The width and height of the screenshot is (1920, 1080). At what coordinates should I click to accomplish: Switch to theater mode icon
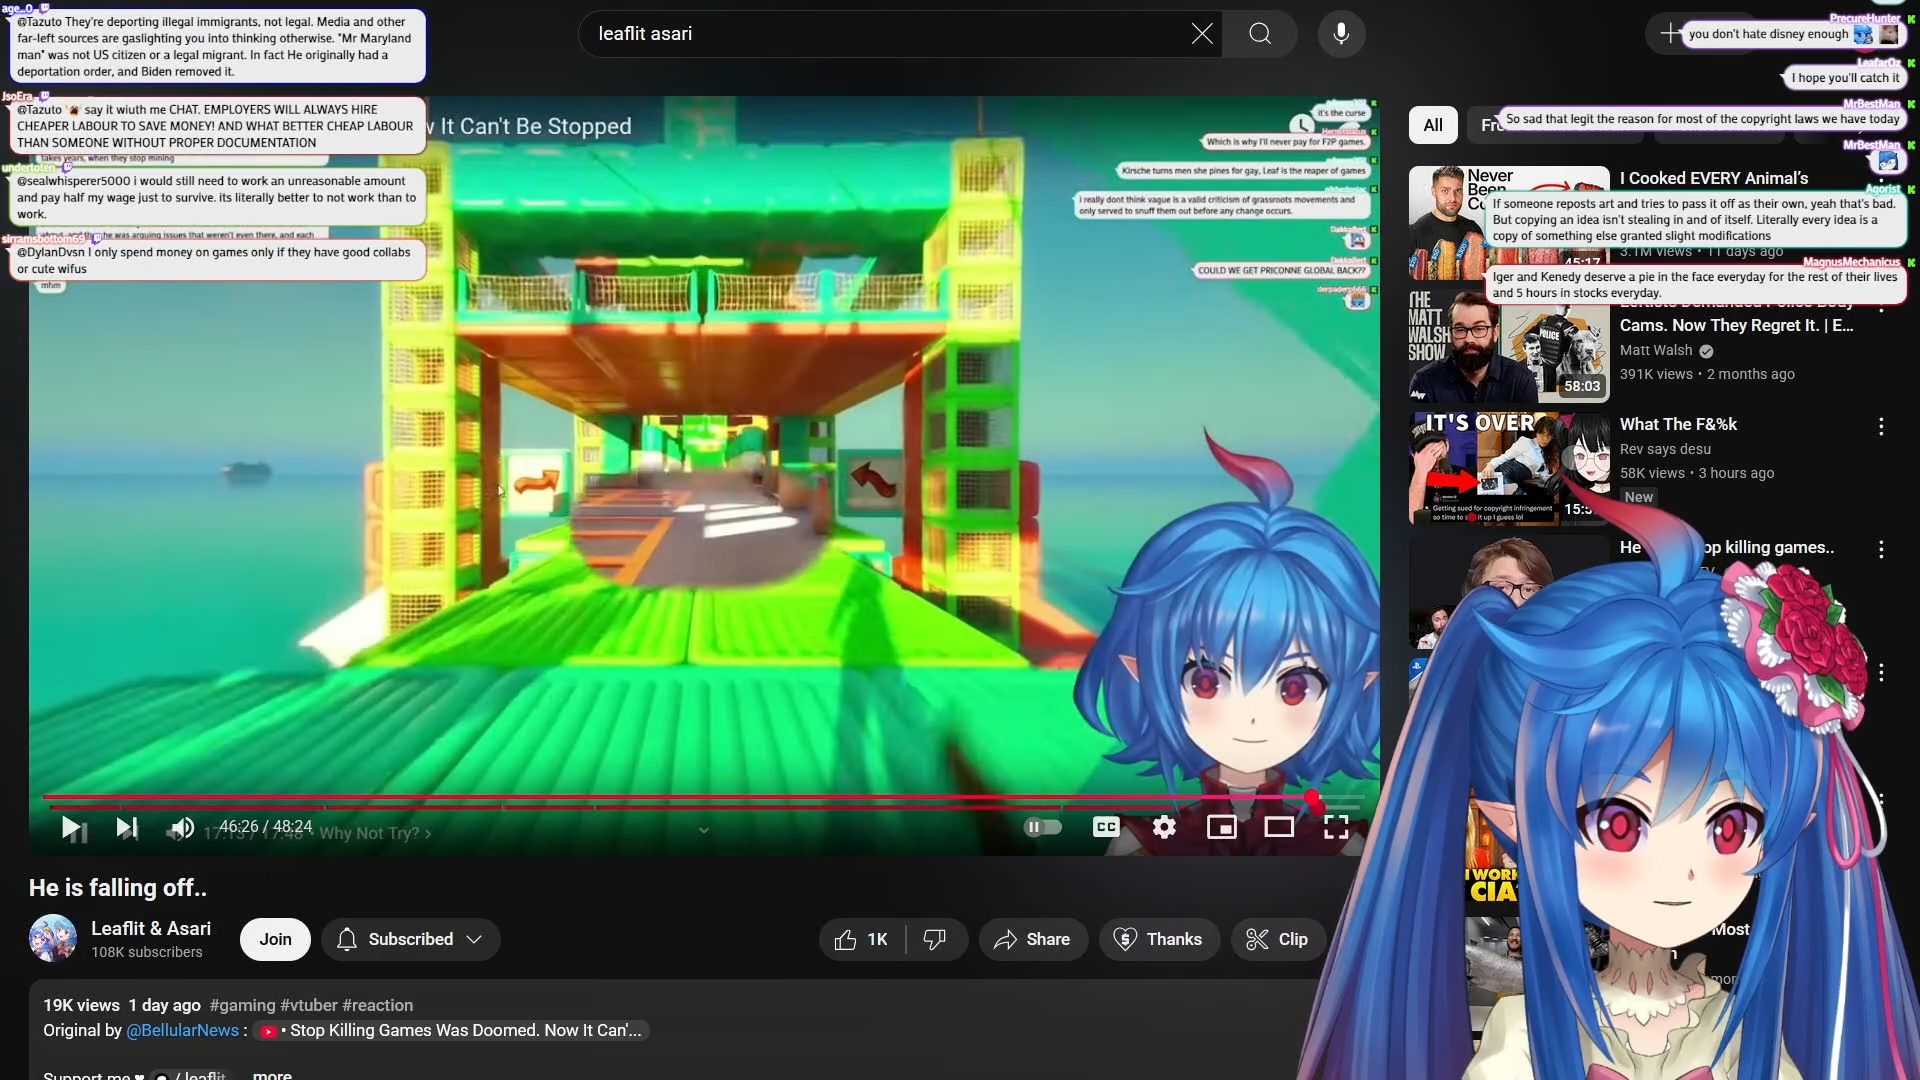[x=1278, y=828]
